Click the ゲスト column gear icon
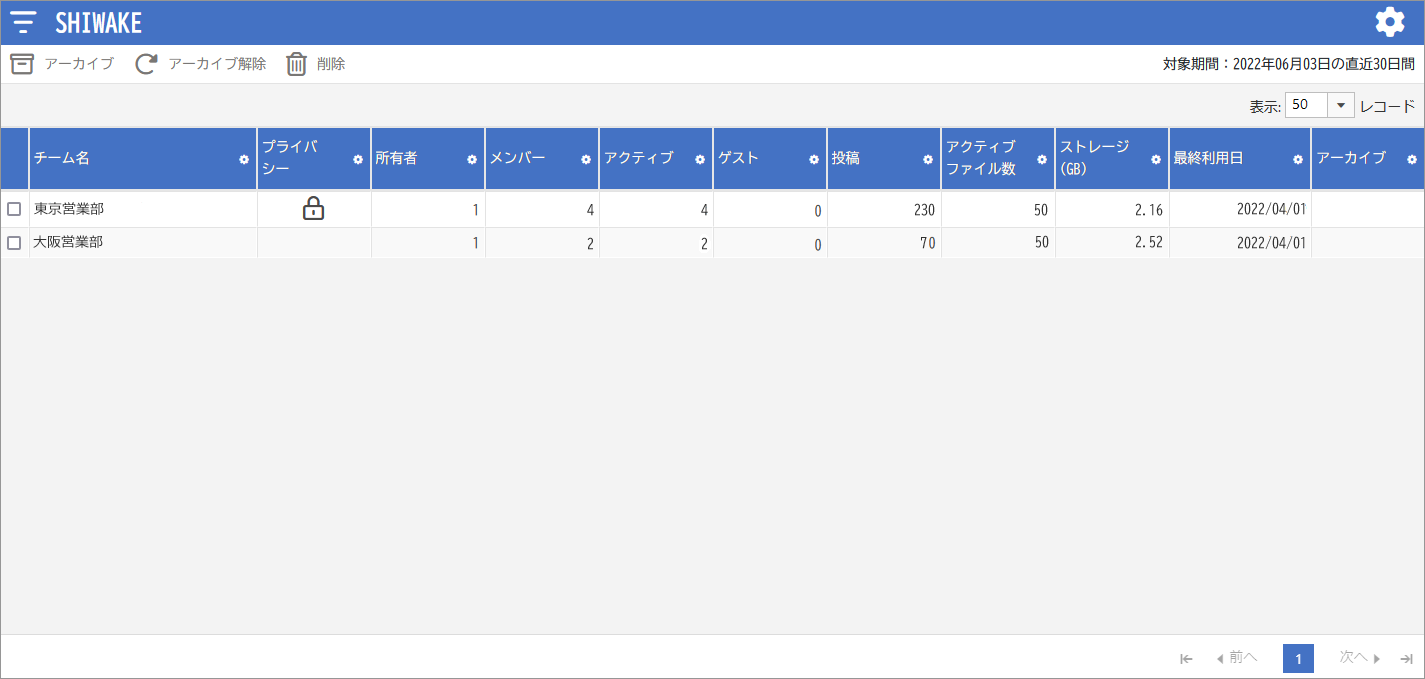The image size is (1425, 679). (x=812, y=158)
